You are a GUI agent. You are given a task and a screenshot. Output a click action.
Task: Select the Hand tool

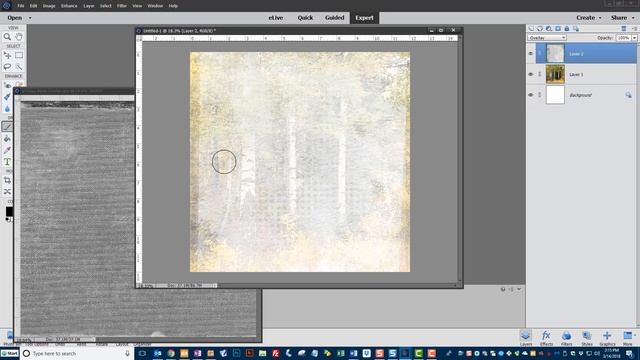click(x=19, y=37)
